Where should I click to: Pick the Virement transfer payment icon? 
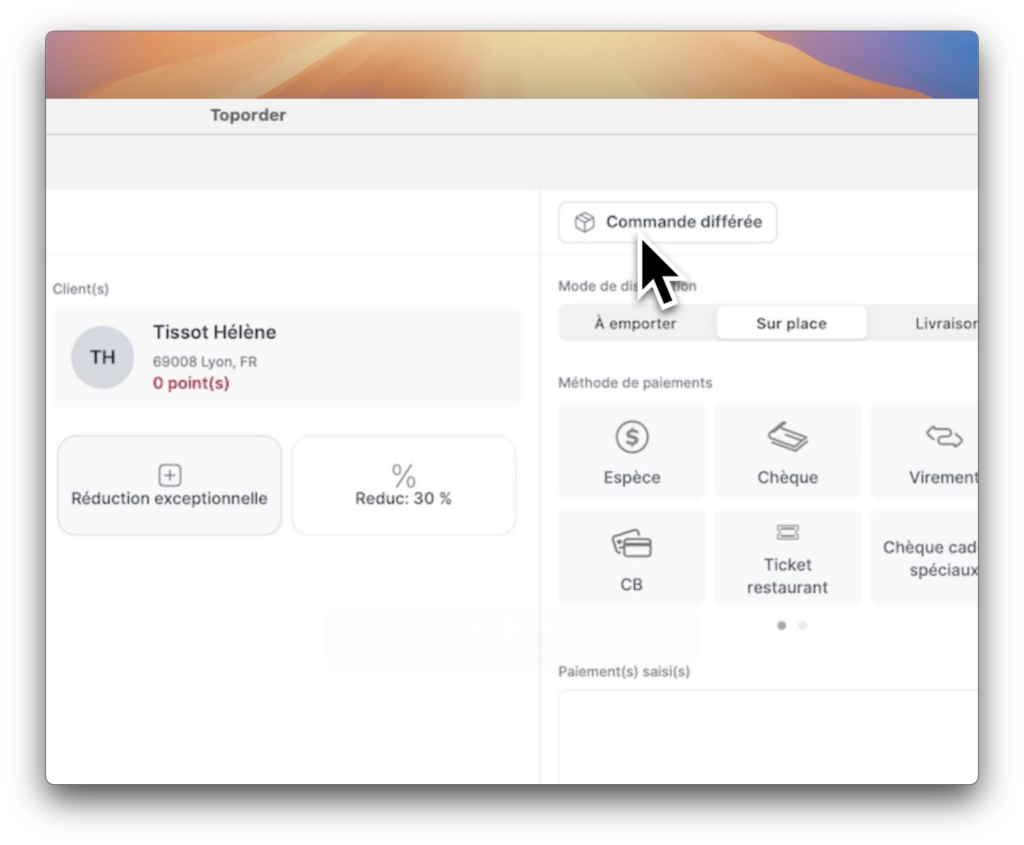[942, 437]
